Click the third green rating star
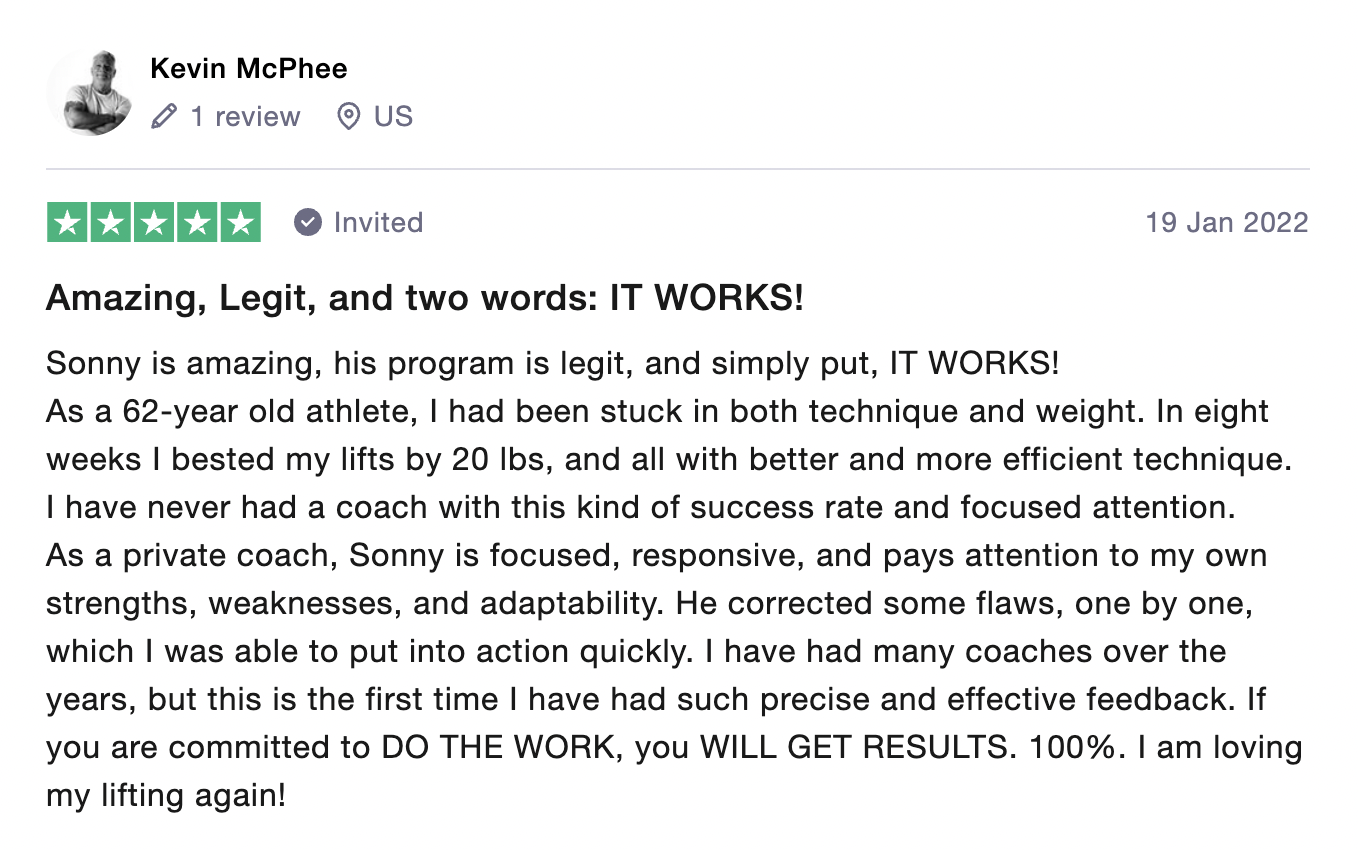The width and height of the screenshot is (1358, 850). [x=154, y=222]
